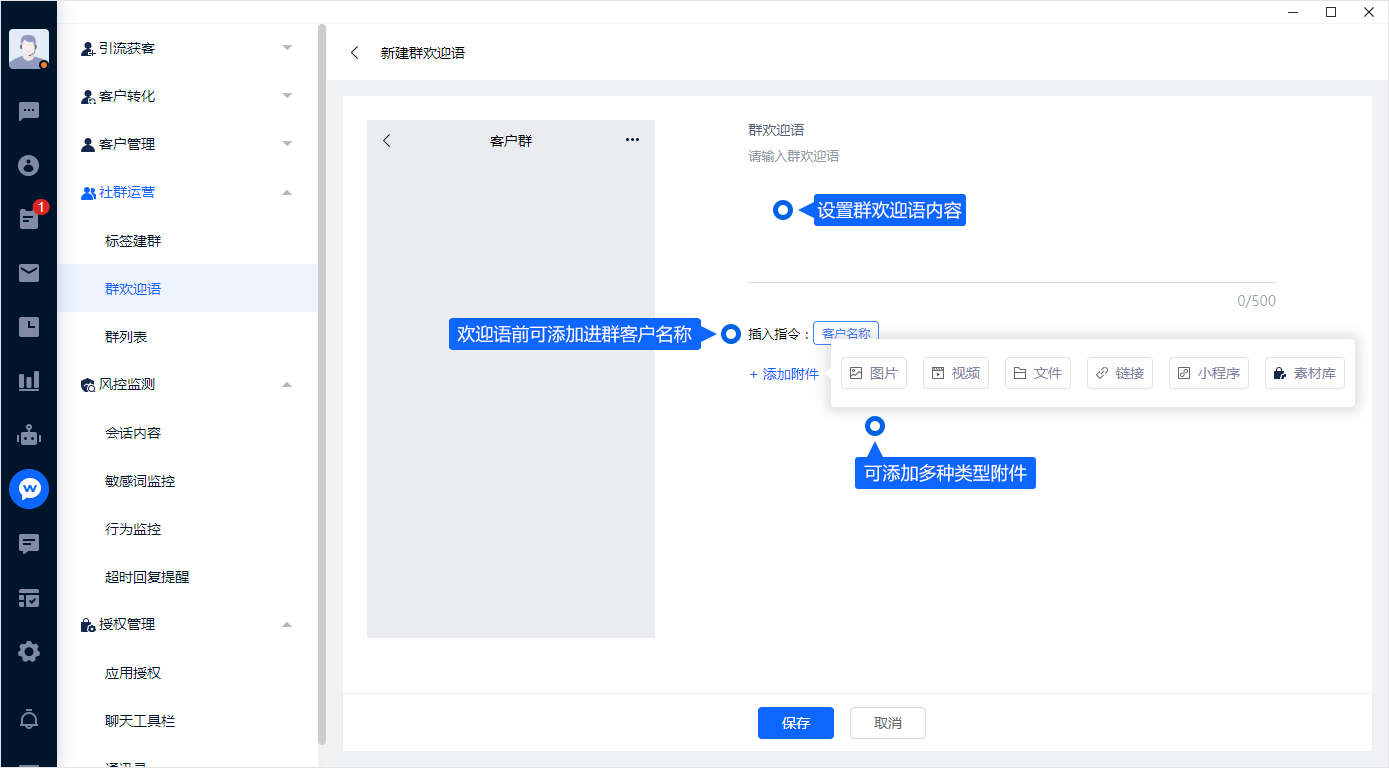Select 群列表 in the sidebar menu
The image size is (1389, 768).
[126, 337]
